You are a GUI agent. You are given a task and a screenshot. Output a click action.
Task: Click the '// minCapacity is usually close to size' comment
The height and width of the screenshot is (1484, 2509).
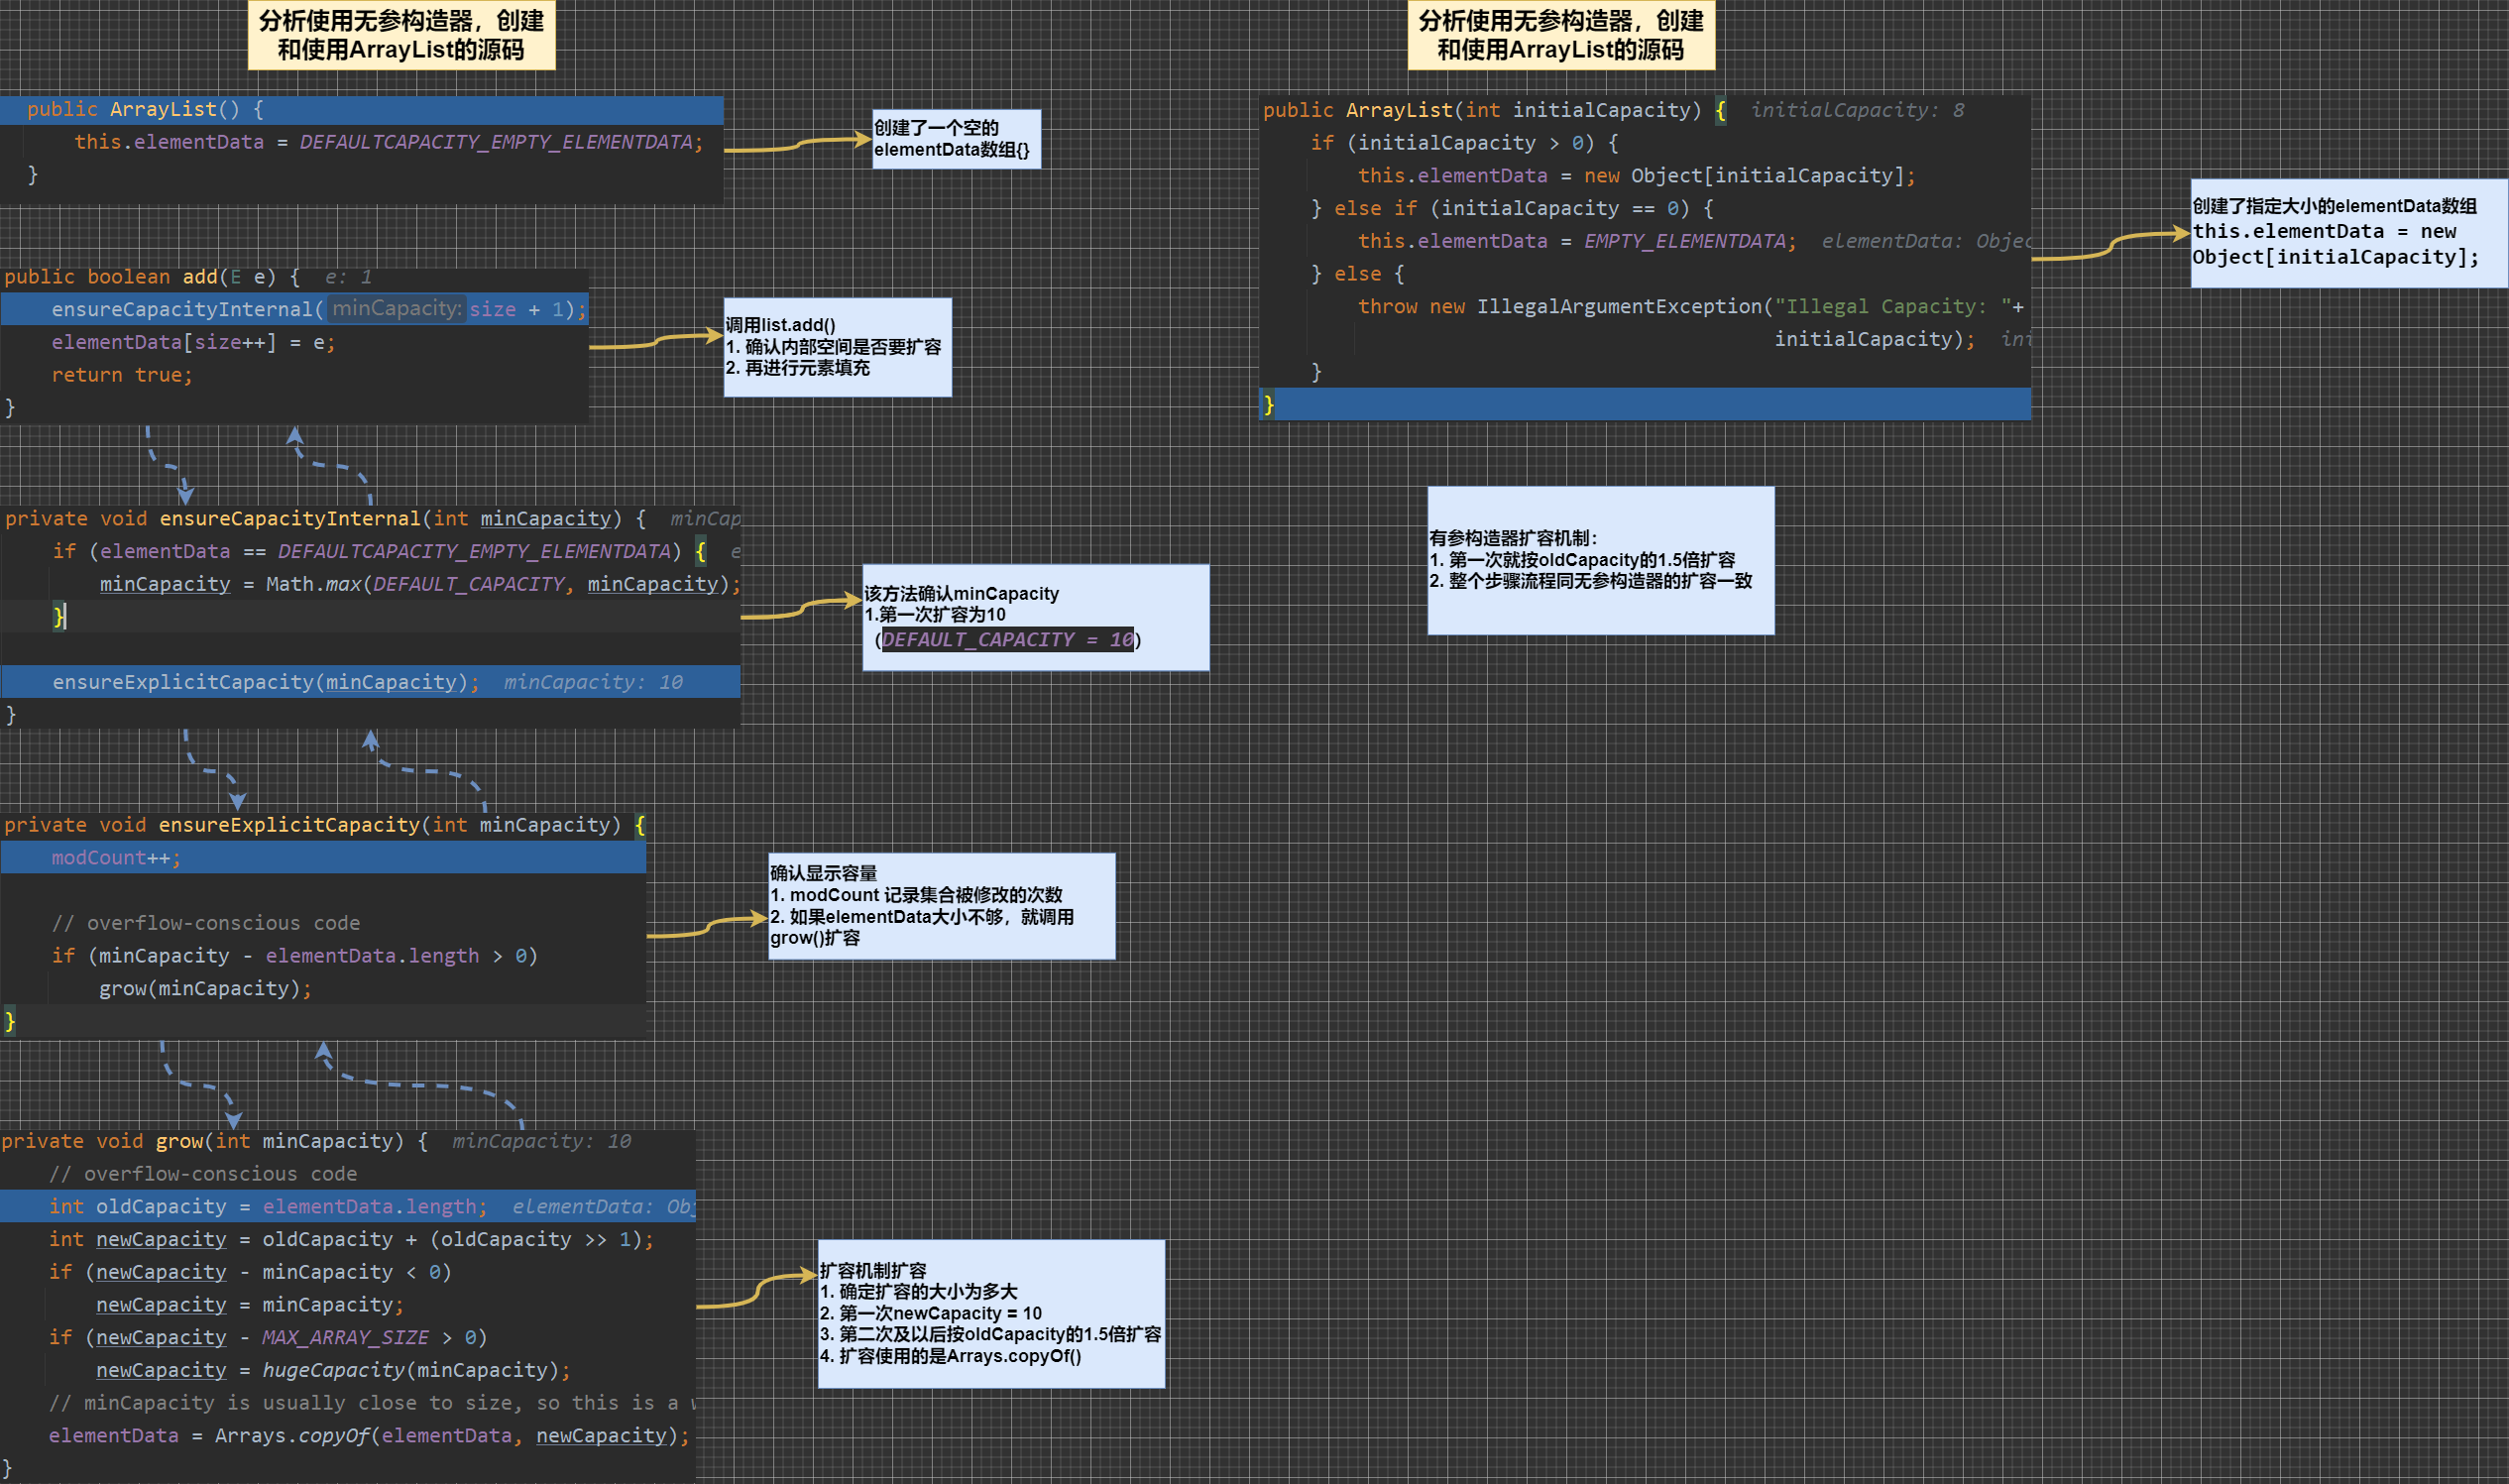coord(372,1403)
